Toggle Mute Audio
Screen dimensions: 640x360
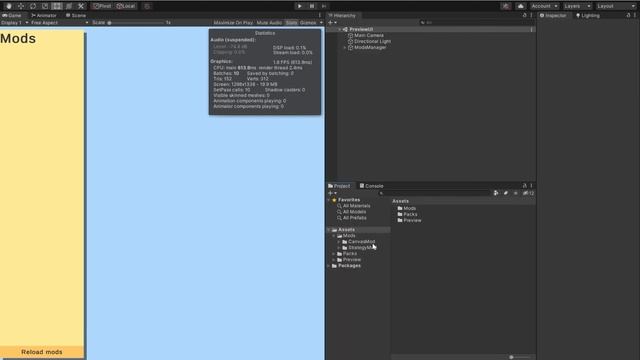pyautogui.click(x=269, y=23)
